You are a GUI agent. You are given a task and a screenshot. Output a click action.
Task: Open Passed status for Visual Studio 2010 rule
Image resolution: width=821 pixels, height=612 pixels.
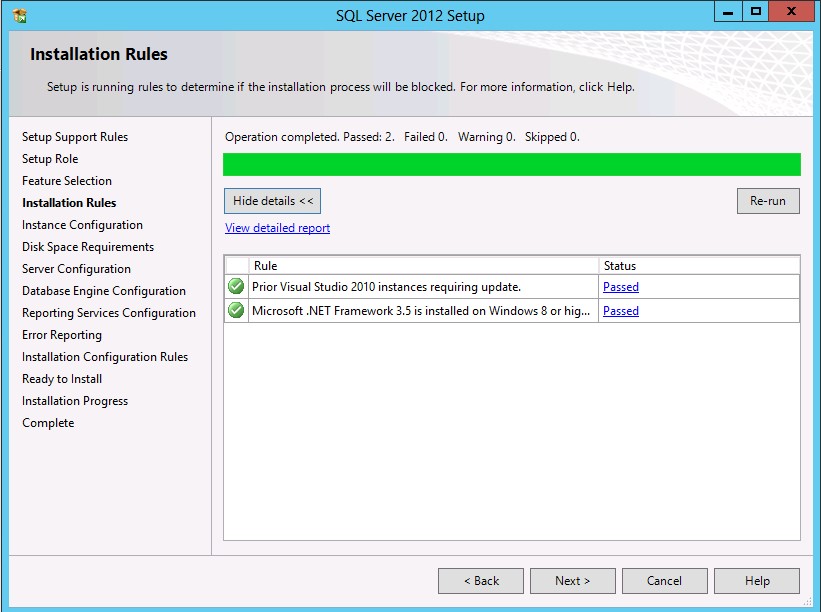click(x=620, y=287)
